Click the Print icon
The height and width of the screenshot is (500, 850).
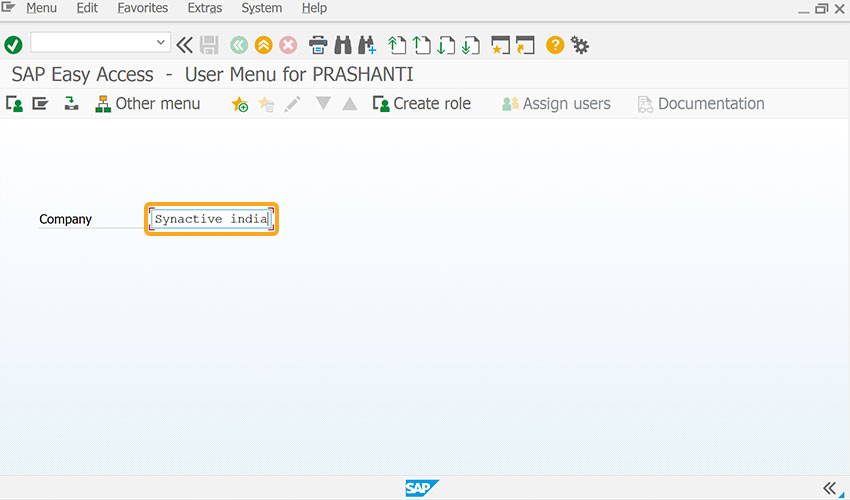tap(318, 45)
